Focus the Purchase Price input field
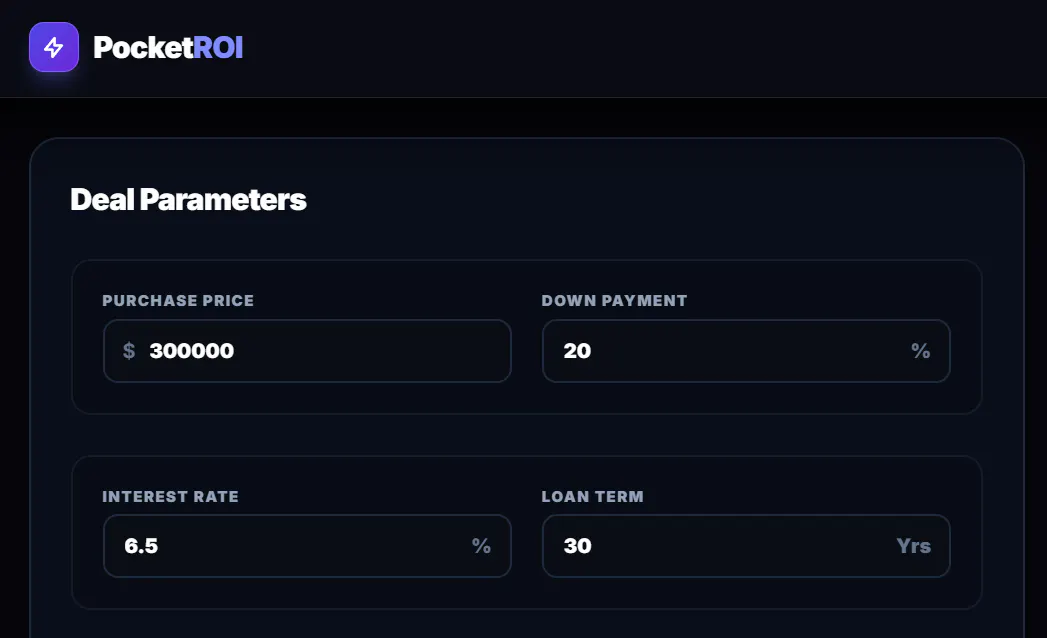1047x638 pixels. [x=307, y=351]
